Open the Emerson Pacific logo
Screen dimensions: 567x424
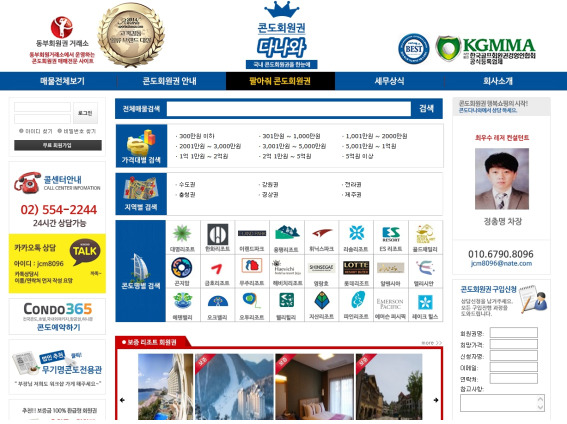[389, 304]
